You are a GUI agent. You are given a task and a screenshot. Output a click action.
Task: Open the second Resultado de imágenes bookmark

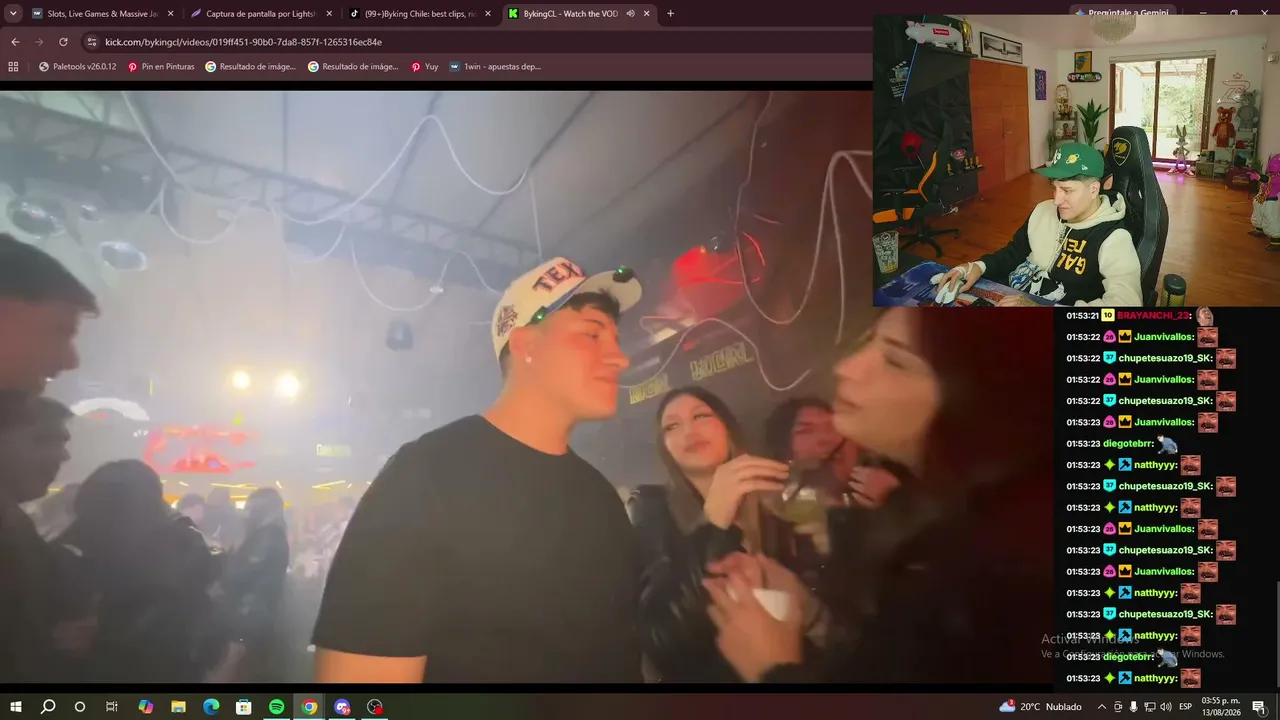(x=353, y=67)
